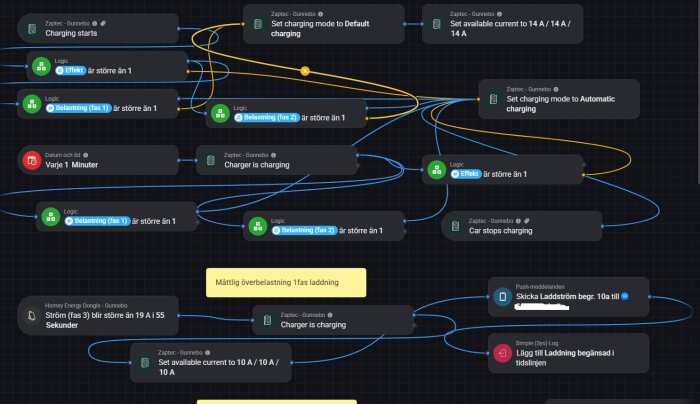Select the yellow note Måttlig överbelastning 1fas laddning

(286, 283)
